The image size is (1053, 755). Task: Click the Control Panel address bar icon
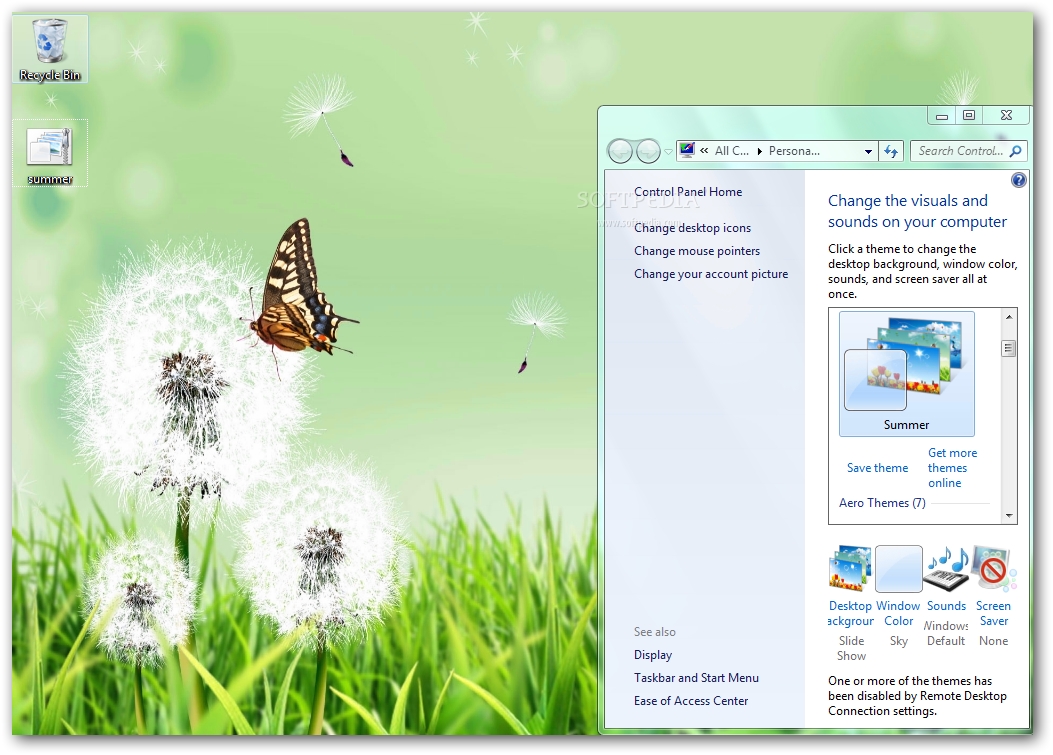[686, 150]
